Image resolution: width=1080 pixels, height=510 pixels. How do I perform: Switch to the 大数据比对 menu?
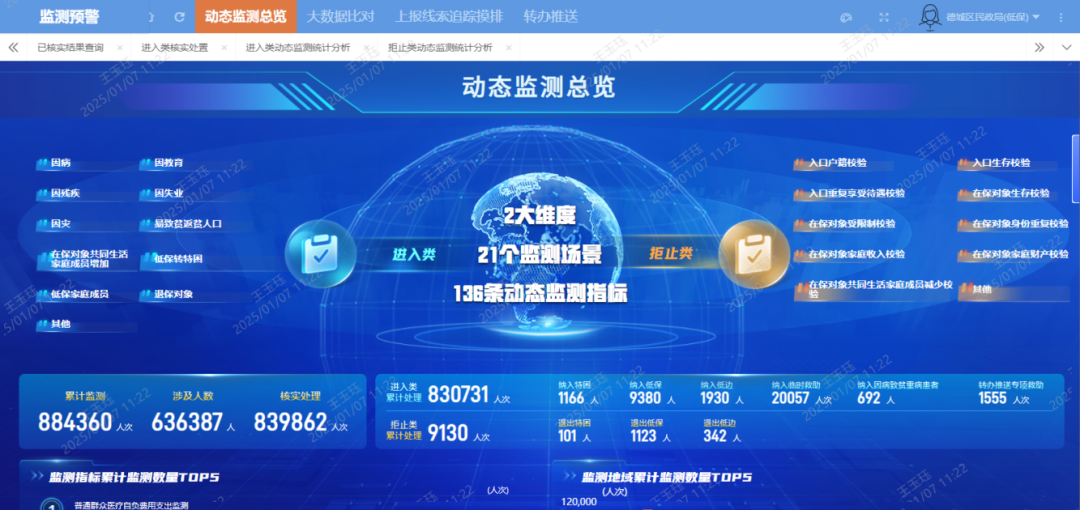340,17
